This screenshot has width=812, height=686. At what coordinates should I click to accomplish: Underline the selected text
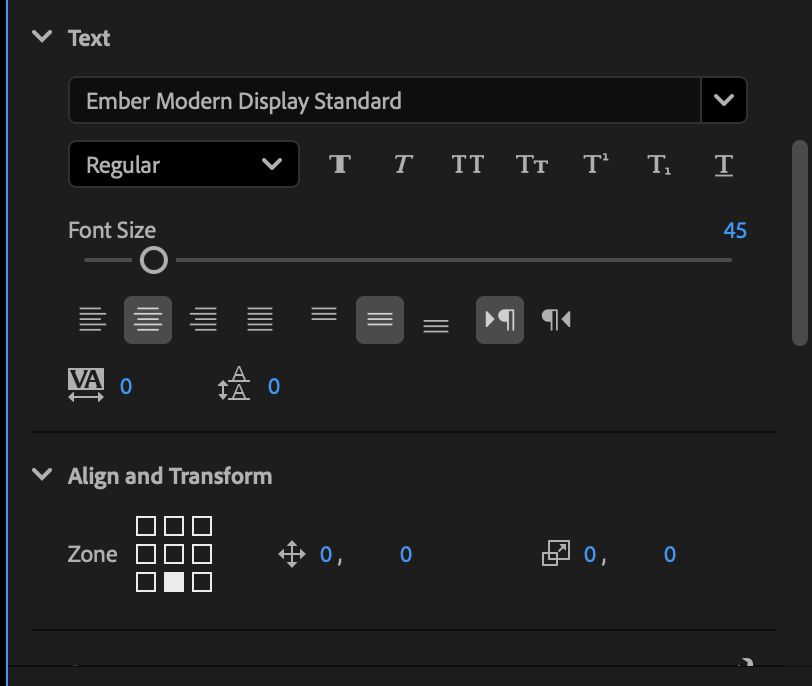[x=722, y=164]
